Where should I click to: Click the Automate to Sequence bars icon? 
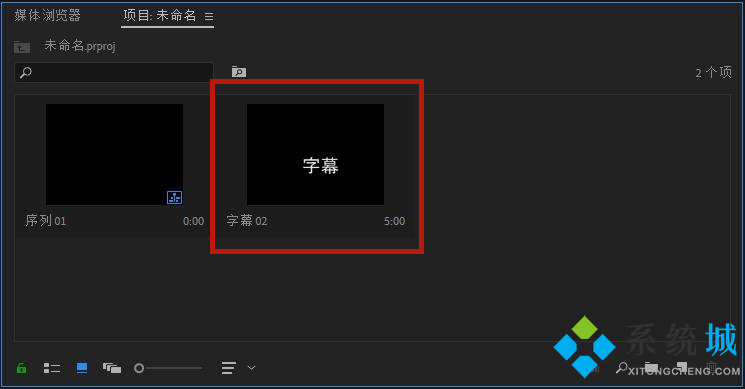click(x=595, y=368)
